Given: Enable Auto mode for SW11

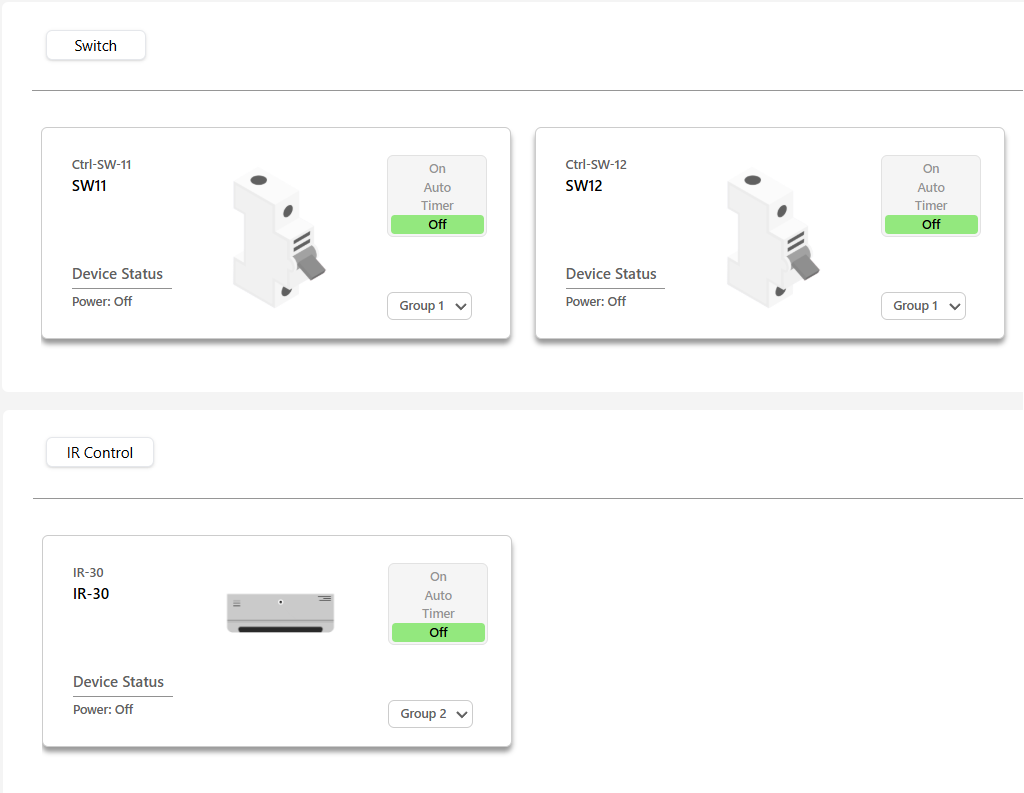Looking at the screenshot, I should 437,187.
